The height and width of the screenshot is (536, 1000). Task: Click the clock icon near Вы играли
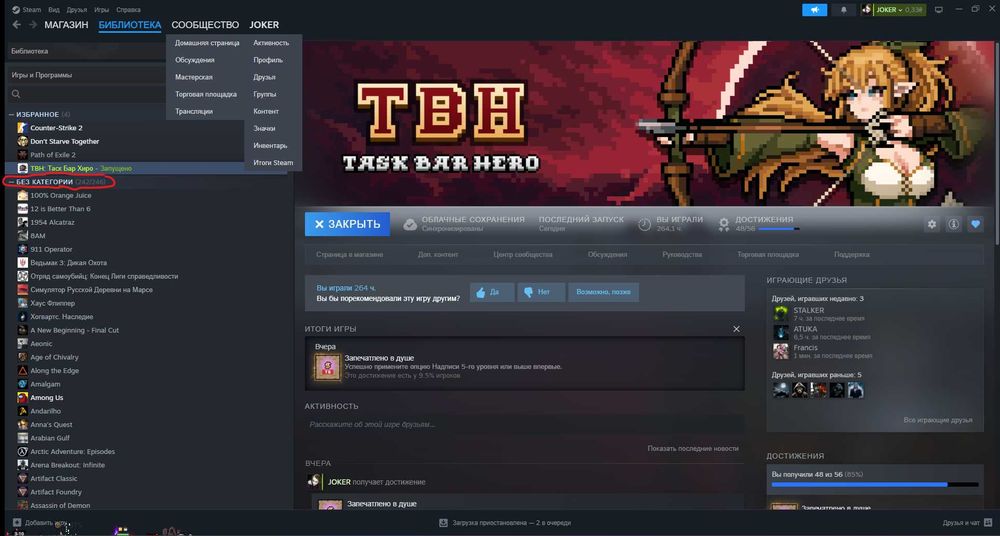pyautogui.click(x=645, y=224)
